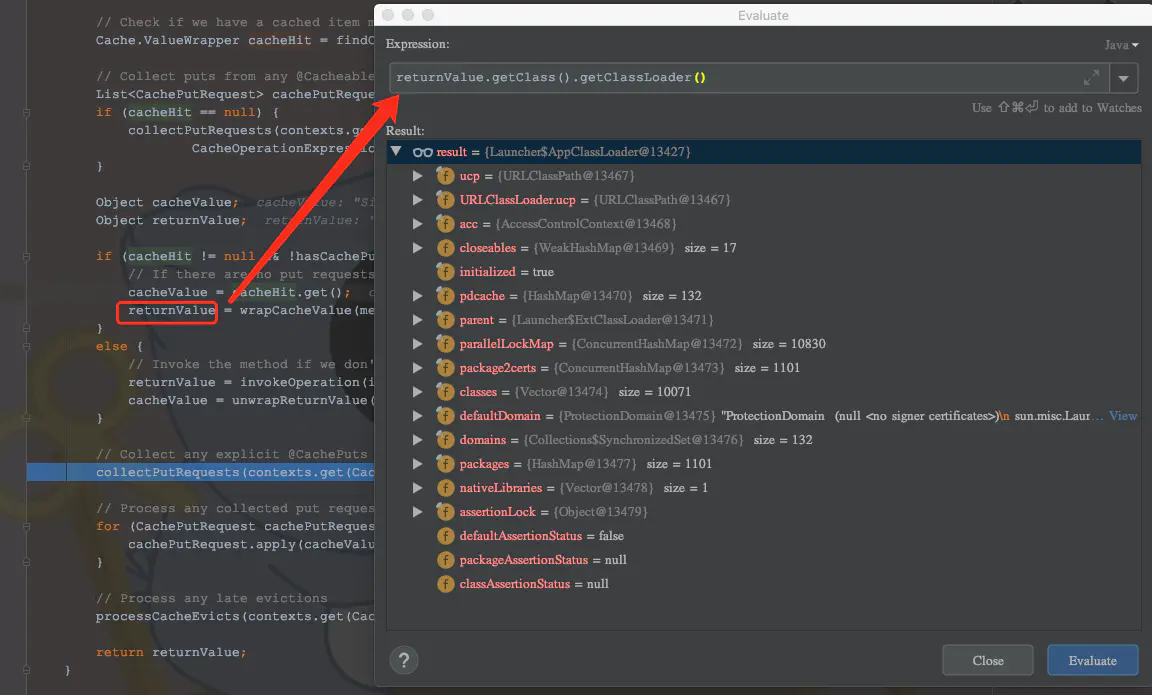The width and height of the screenshot is (1152, 695).
Task: Click the field icon next to classes
Action: tap(445, 391)
